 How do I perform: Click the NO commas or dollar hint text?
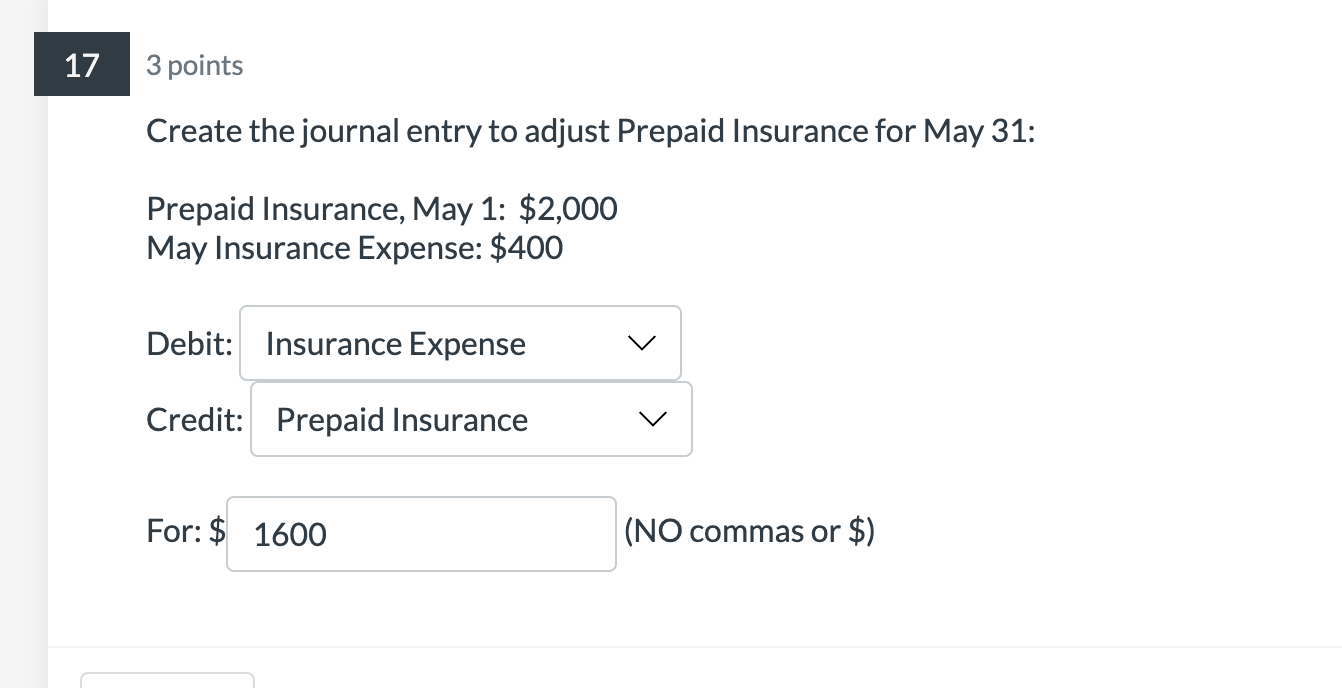coord(750,531)
